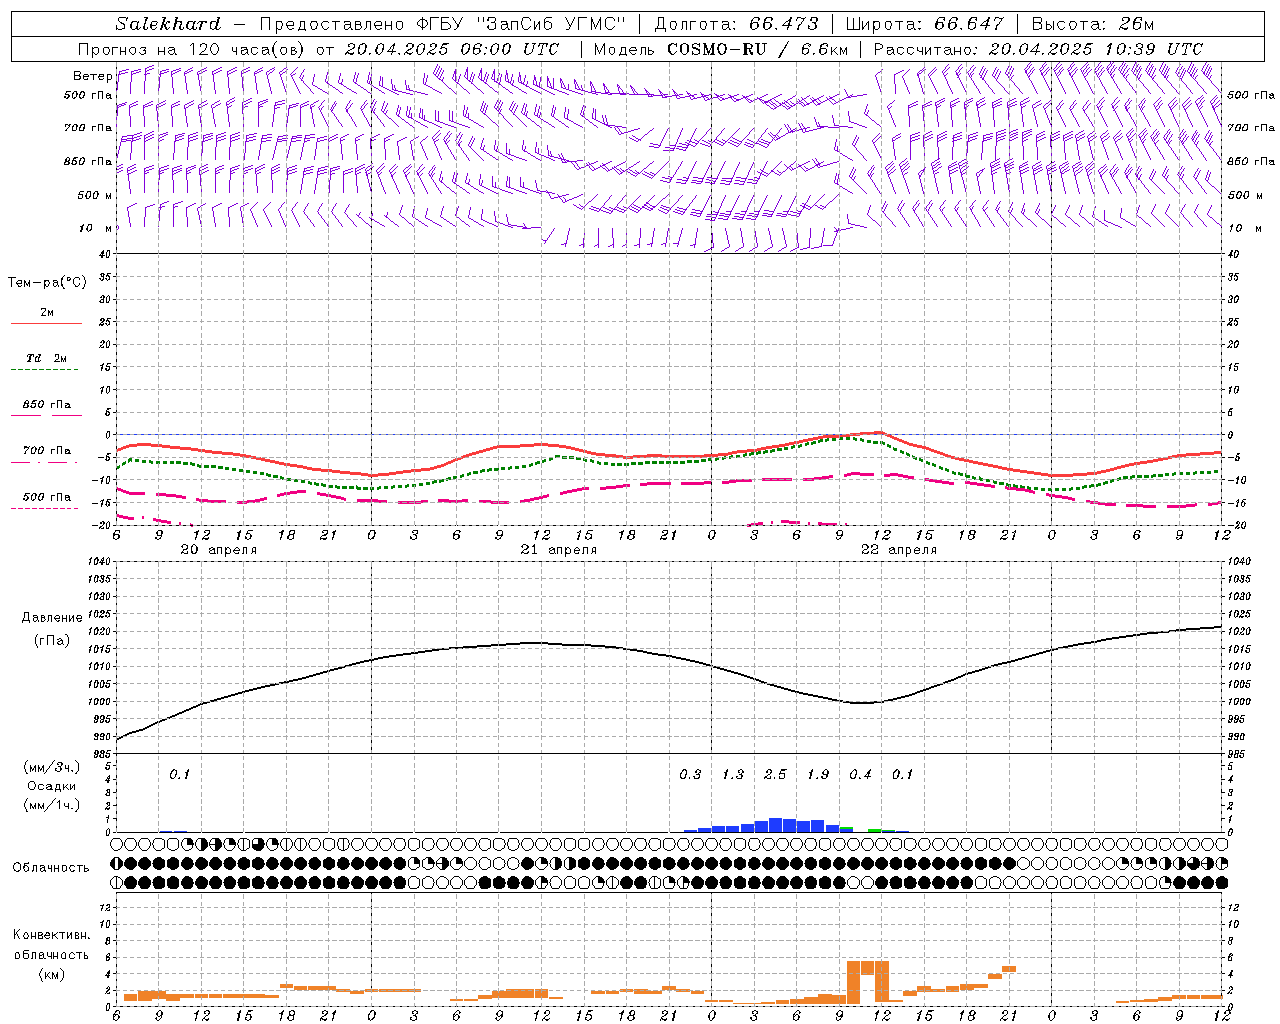Screen dimensions: 1280x1024
Task: Click the Ветер wind panel label
Action: pyautogui.click(x=92, y=76)
